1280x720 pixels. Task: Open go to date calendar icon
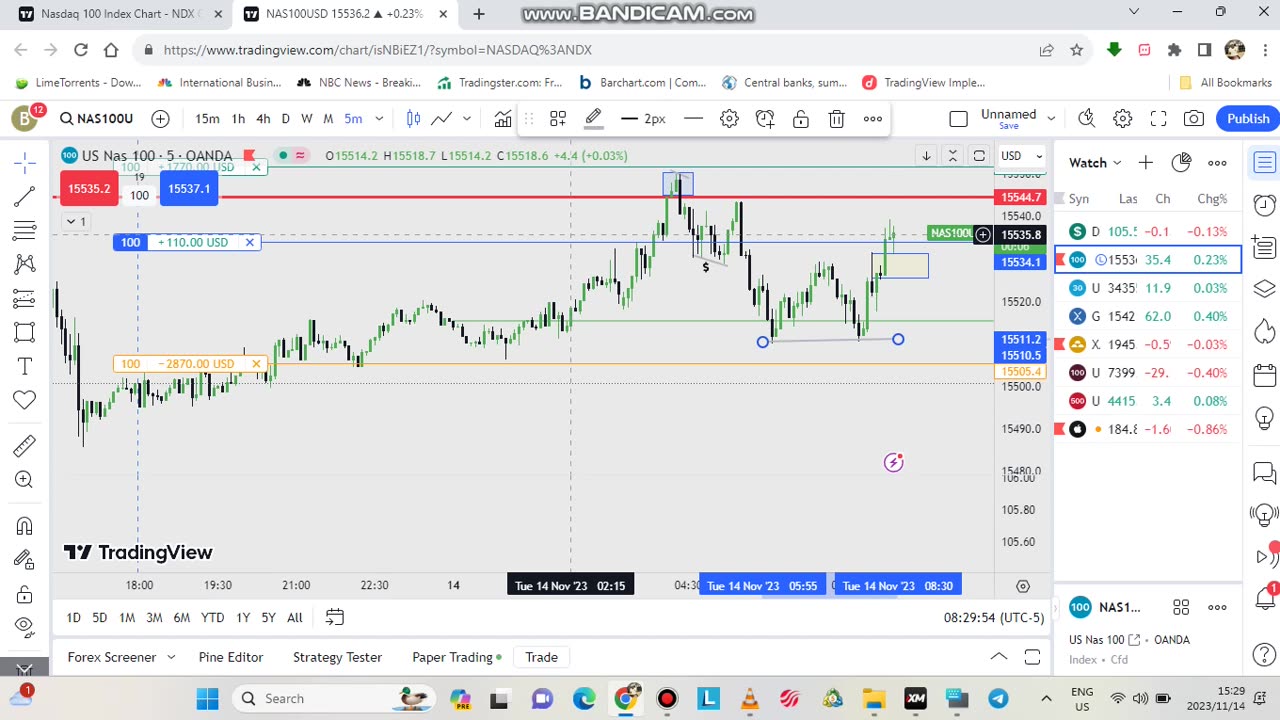(x=335, y=618)
